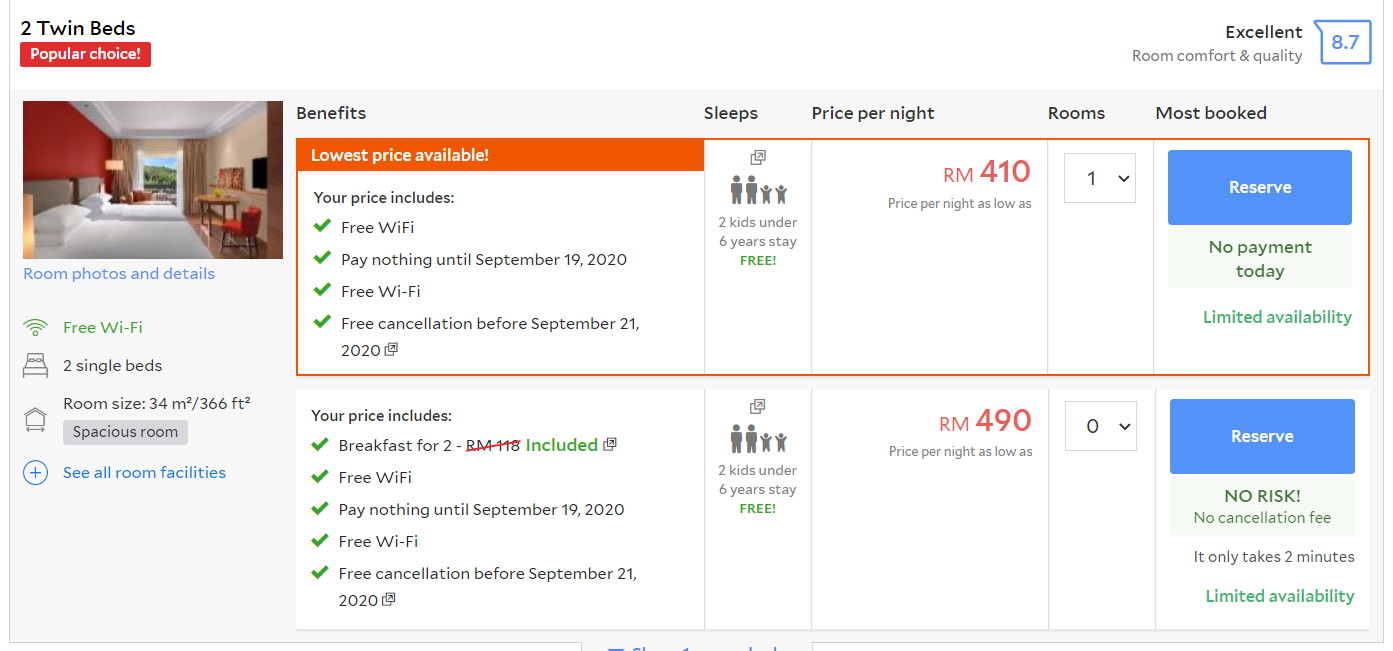
Task: Click the single beds icon
Action: pyautogui.click(x=36, y=366)
